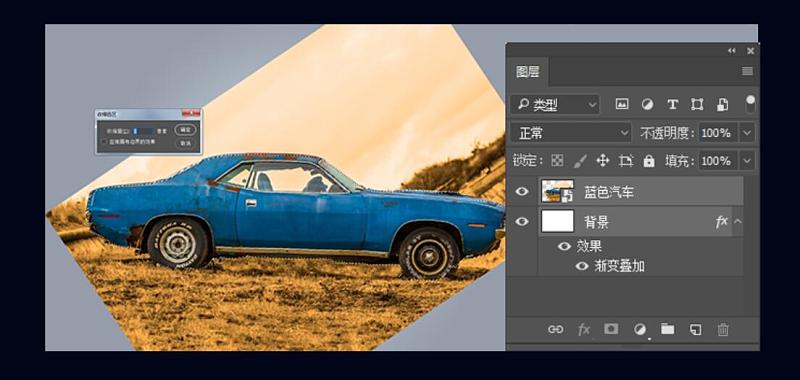The height and width of the screenshot is (380, 800).
Task: Open the 不透明度 opacity dropdown arrow
Action: pyautogui.click(x=747, y=133)
